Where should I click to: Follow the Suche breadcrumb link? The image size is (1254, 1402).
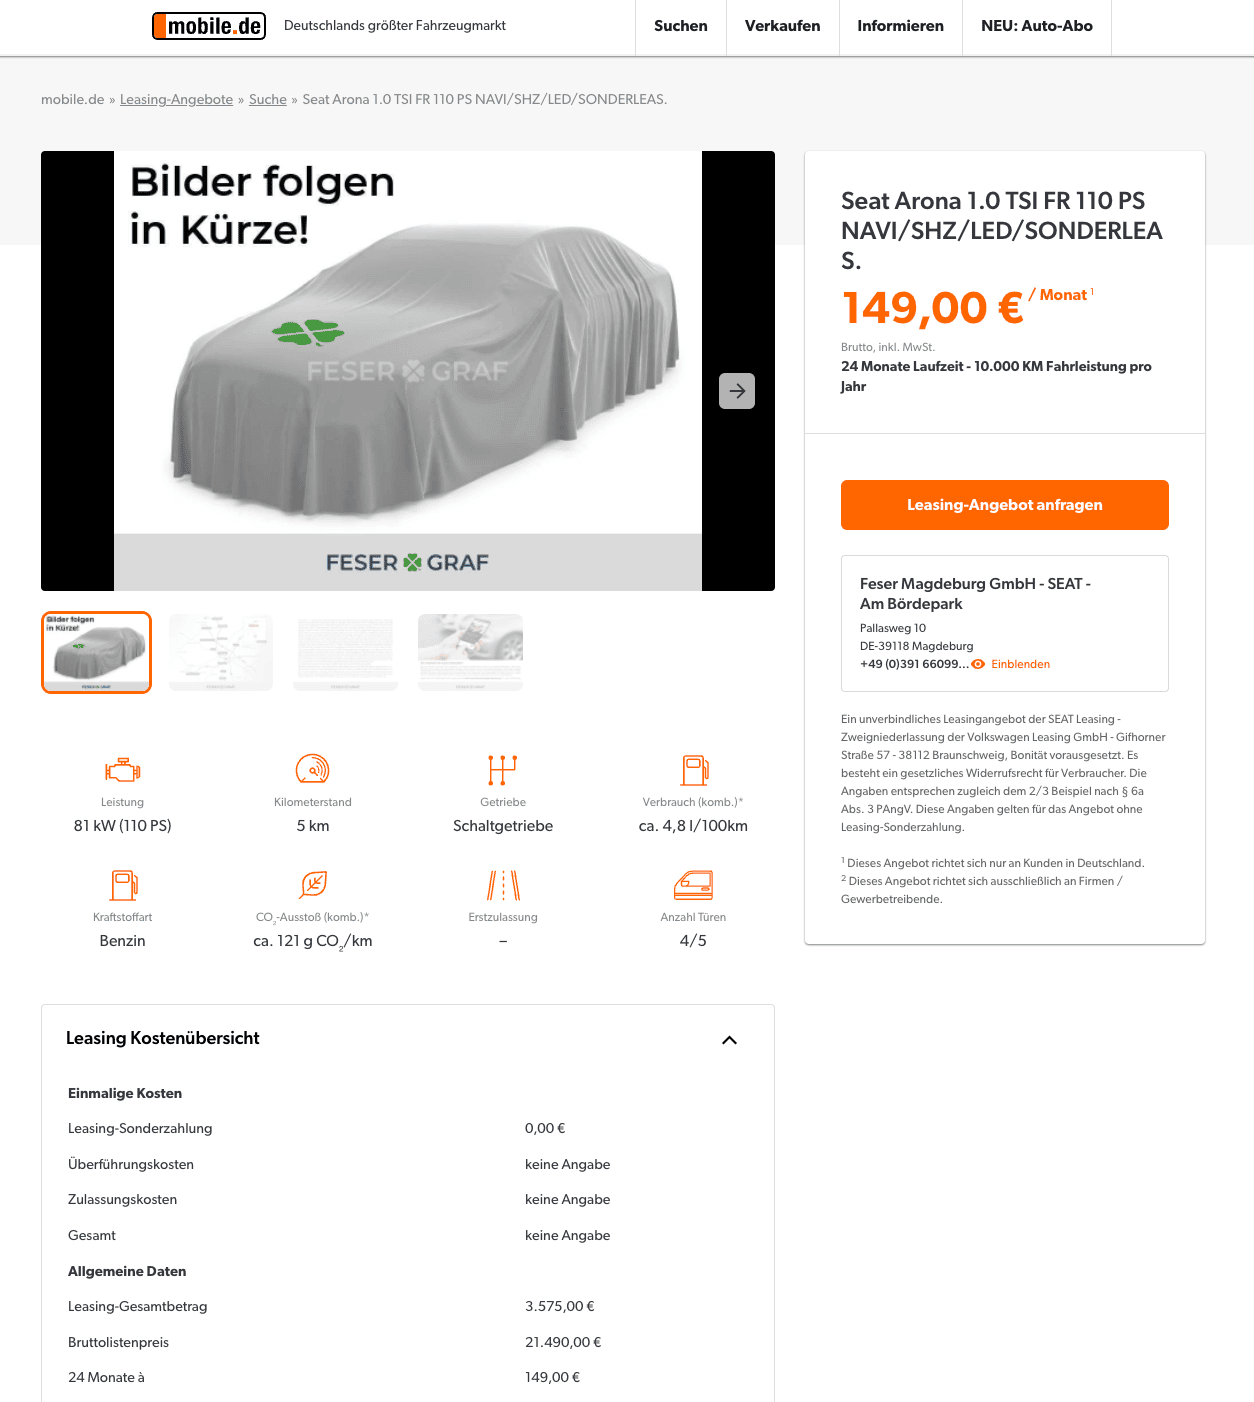268,99
